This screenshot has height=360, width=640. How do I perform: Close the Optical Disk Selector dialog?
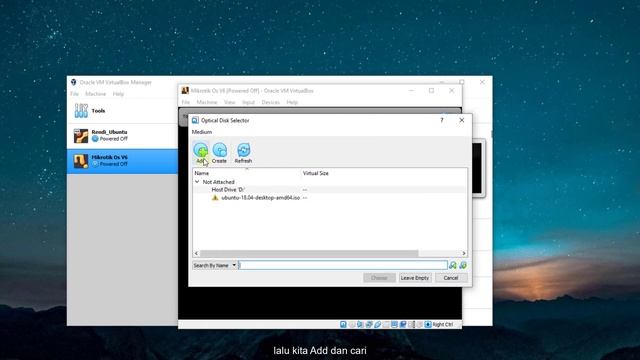point(462,120)
